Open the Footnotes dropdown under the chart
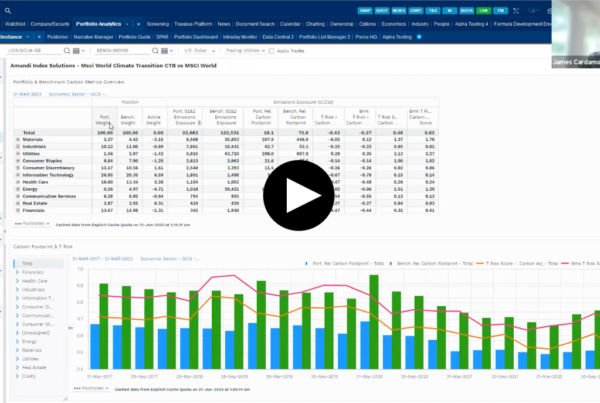The height and width of the screenshot is (403, 600). (91, 388)
